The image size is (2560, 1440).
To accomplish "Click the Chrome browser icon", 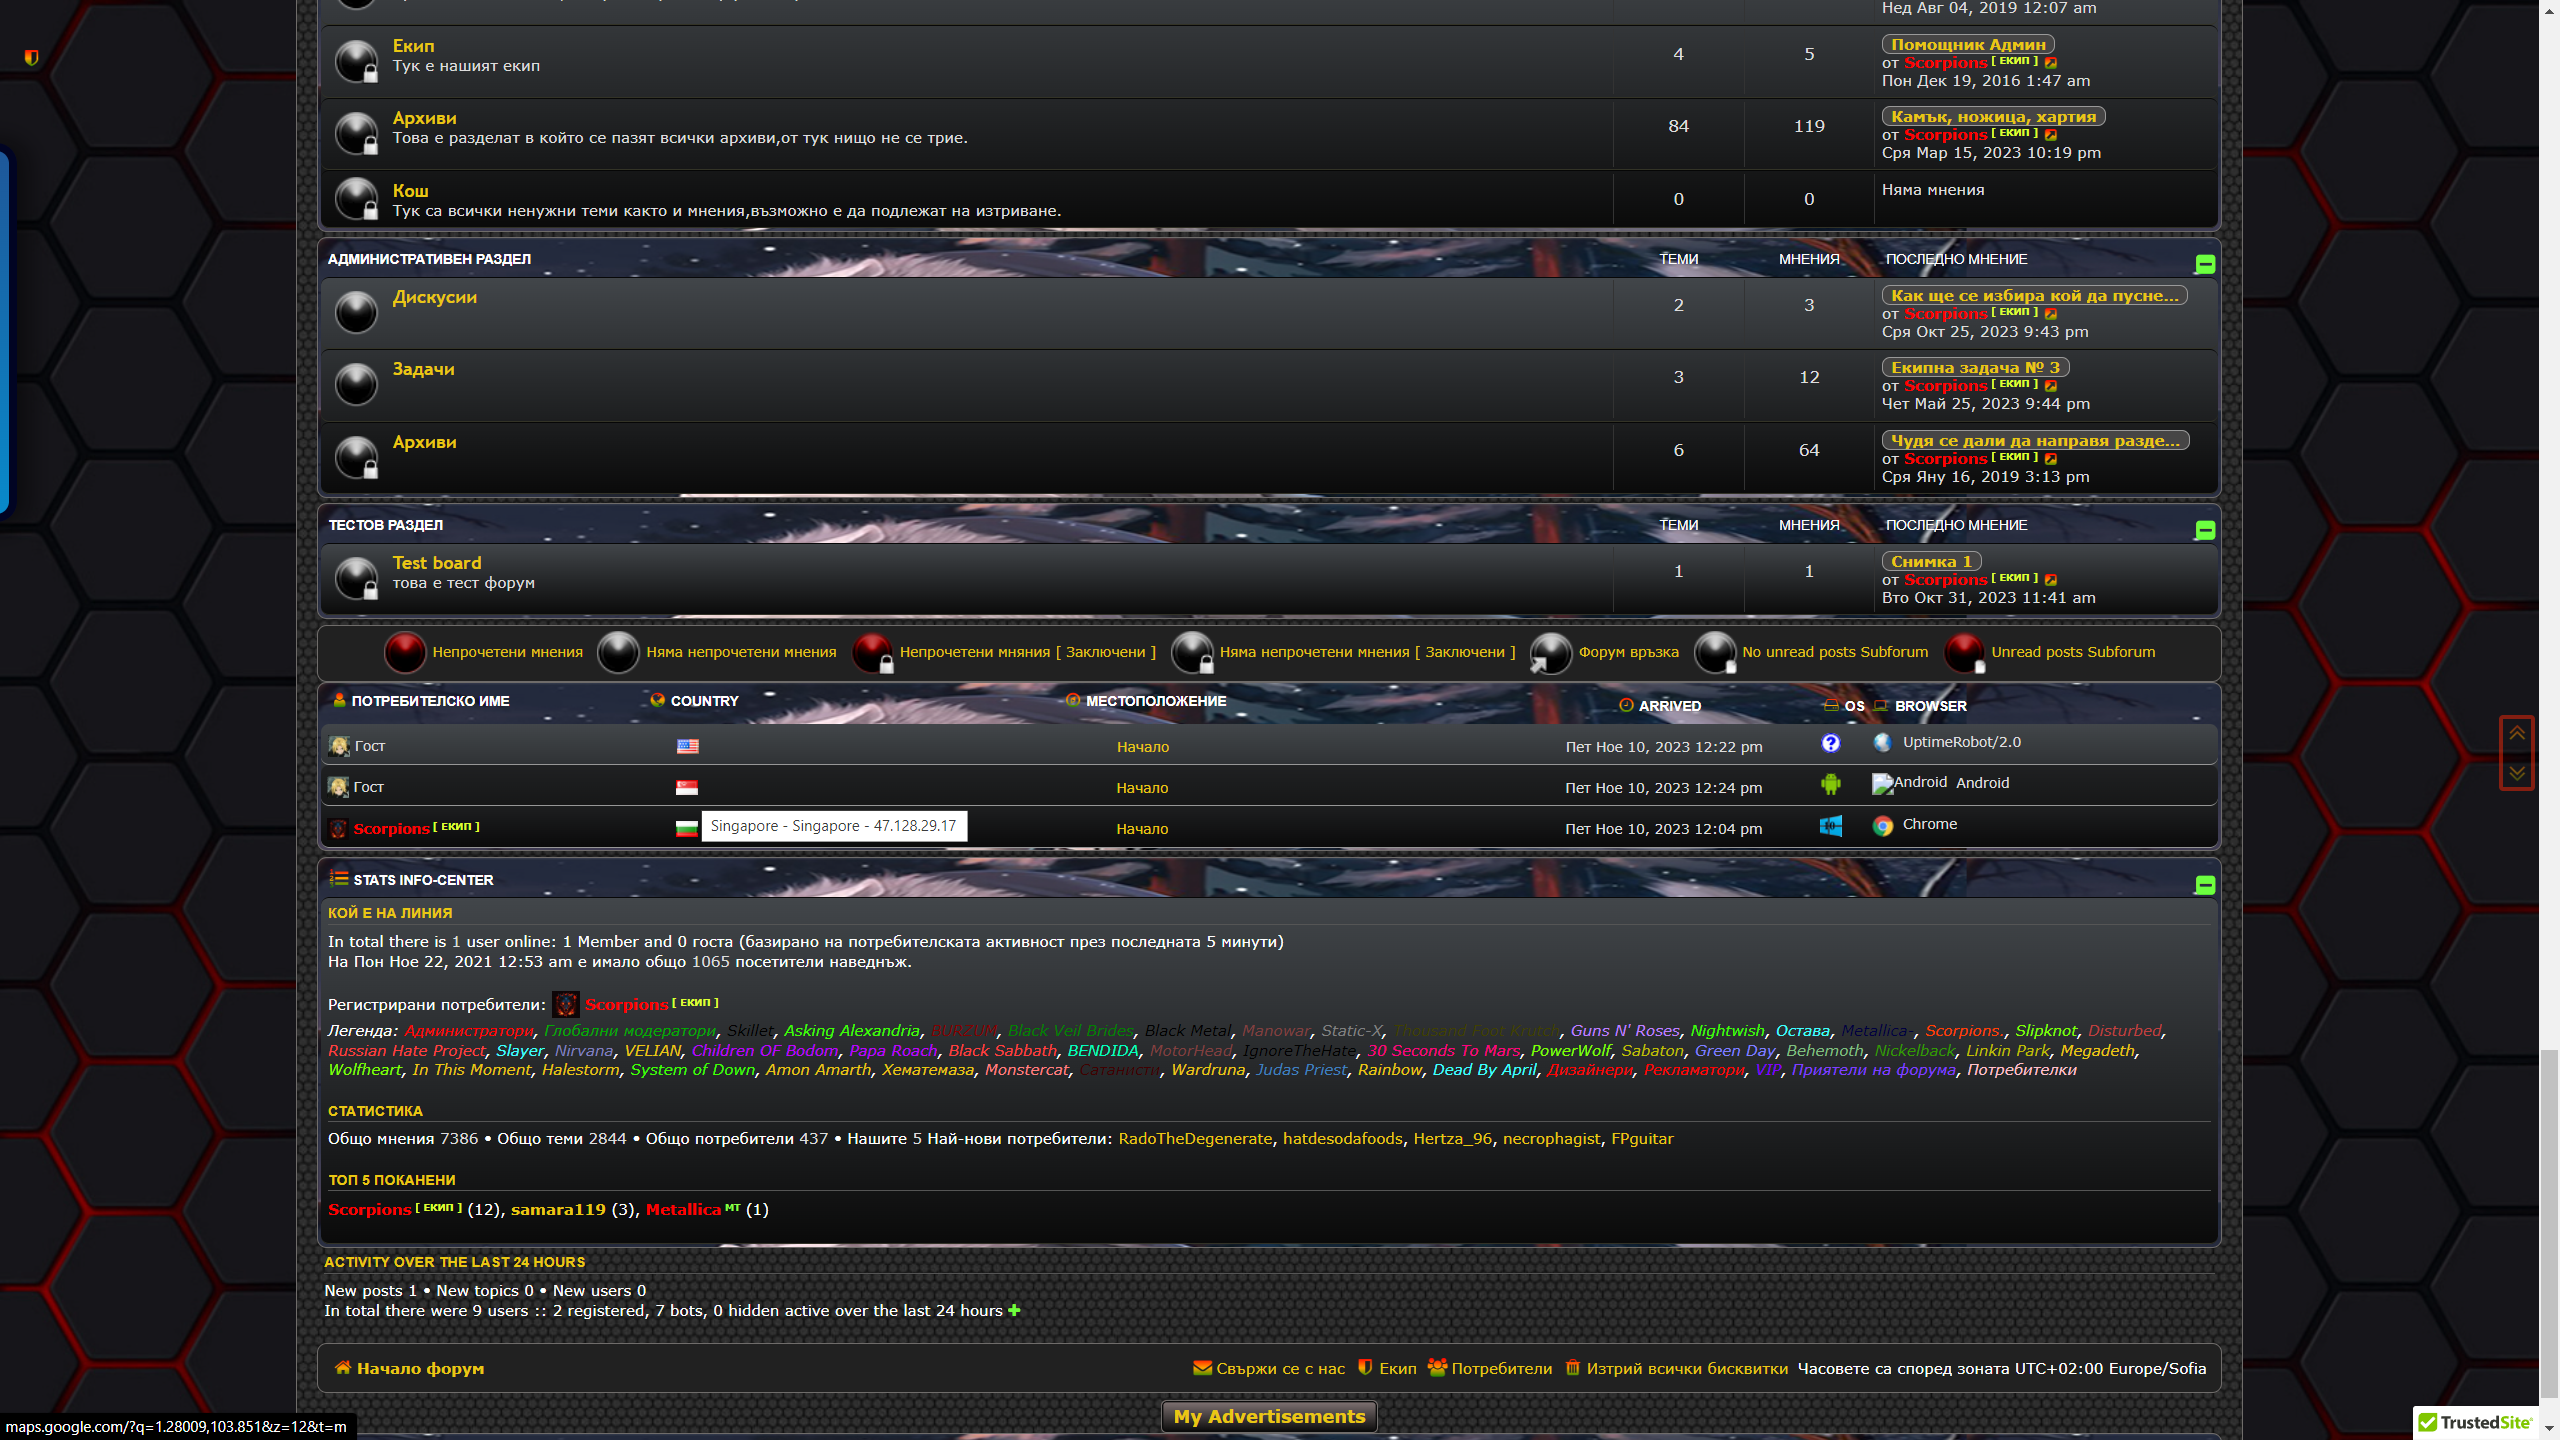I will click(x=1882, y=826).
